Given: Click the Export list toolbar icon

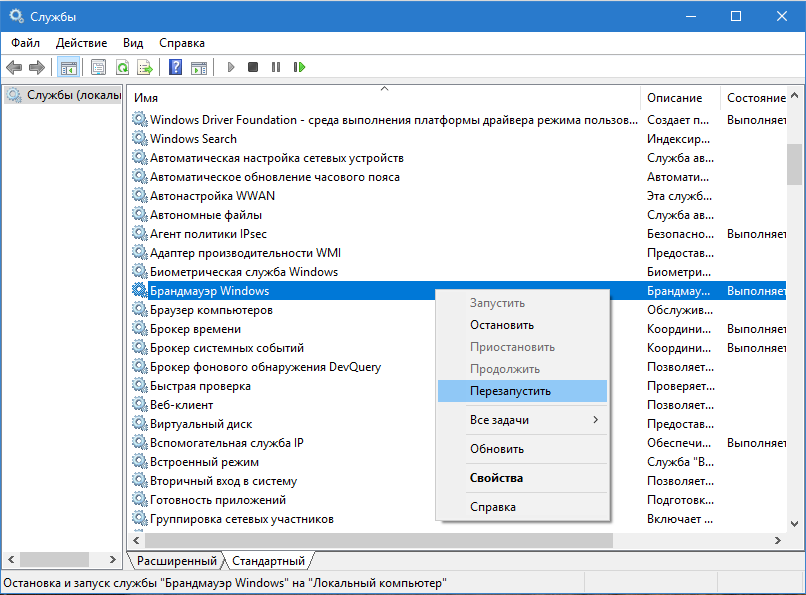Looking at the screenshot, I should pos(145,67).
